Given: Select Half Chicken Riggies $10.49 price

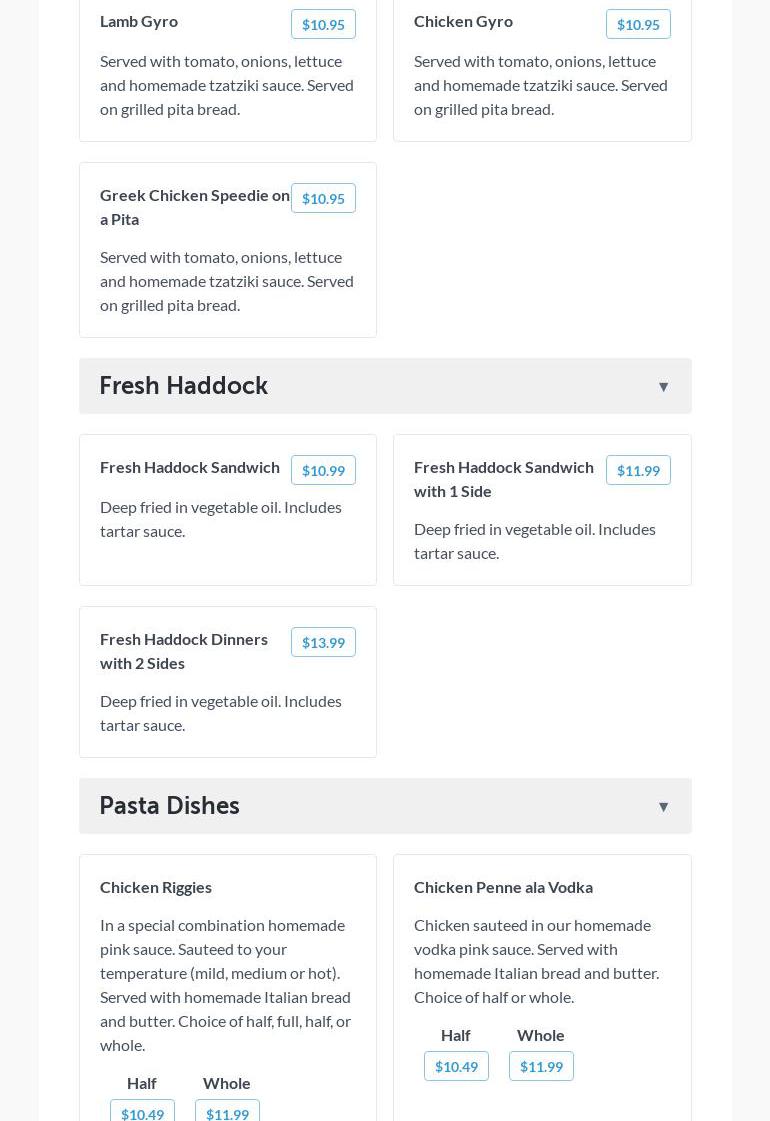Looking at the screenshot, I should pyautogui.click(x=142, y=1112).
